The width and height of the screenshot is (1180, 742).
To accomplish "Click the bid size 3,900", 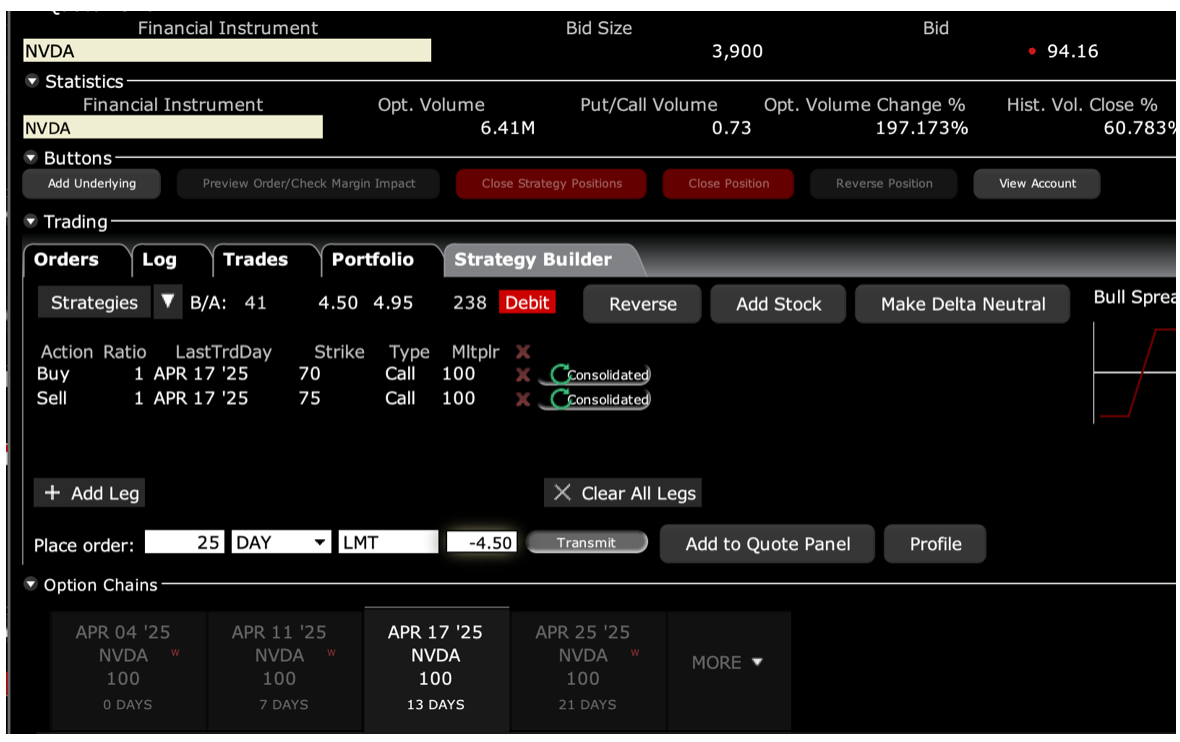I will 738,51.
